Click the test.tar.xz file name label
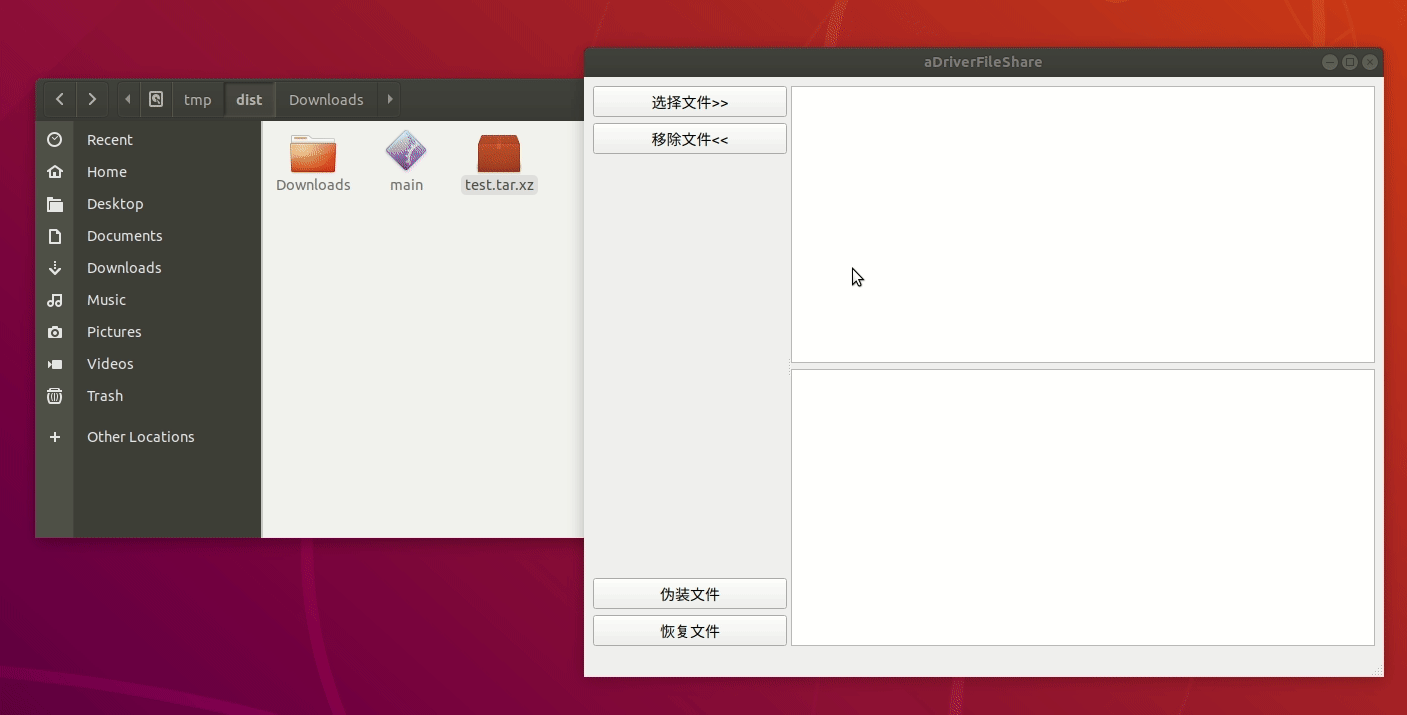The height and width of the screenshot is (715, 1407). (x=500, y=185)
